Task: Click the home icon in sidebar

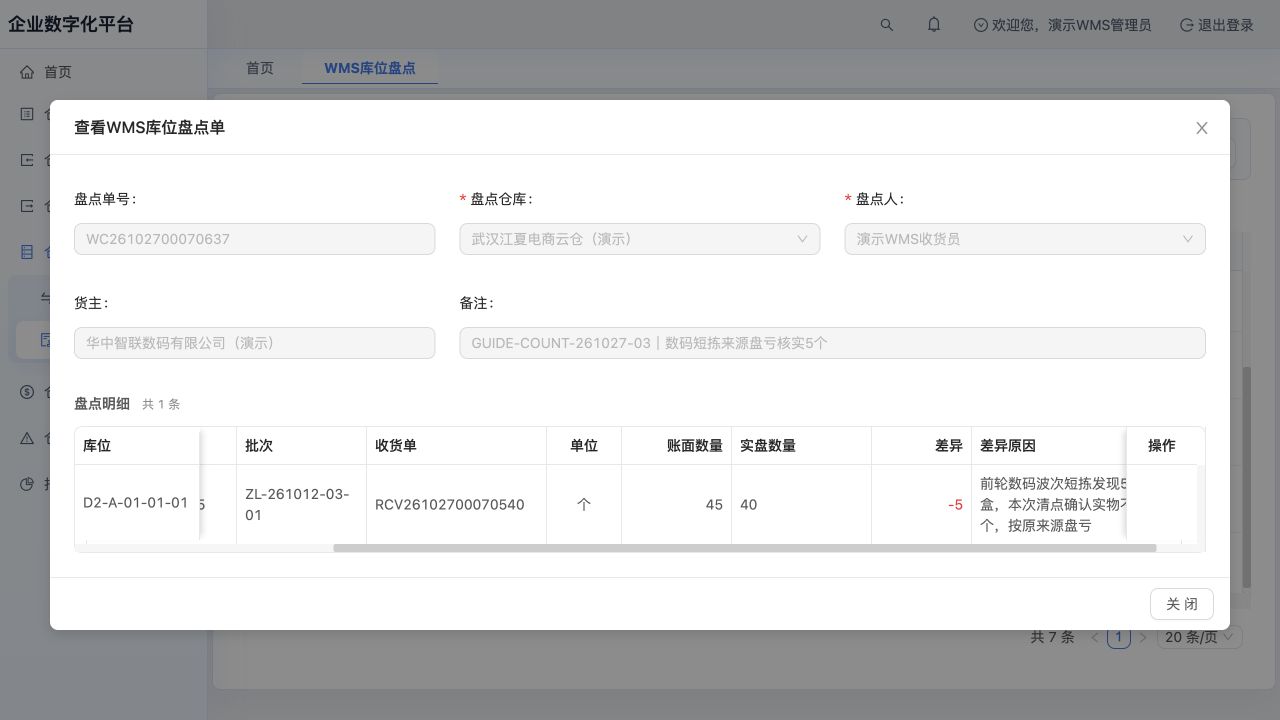Action: click(x=27, y=72)
